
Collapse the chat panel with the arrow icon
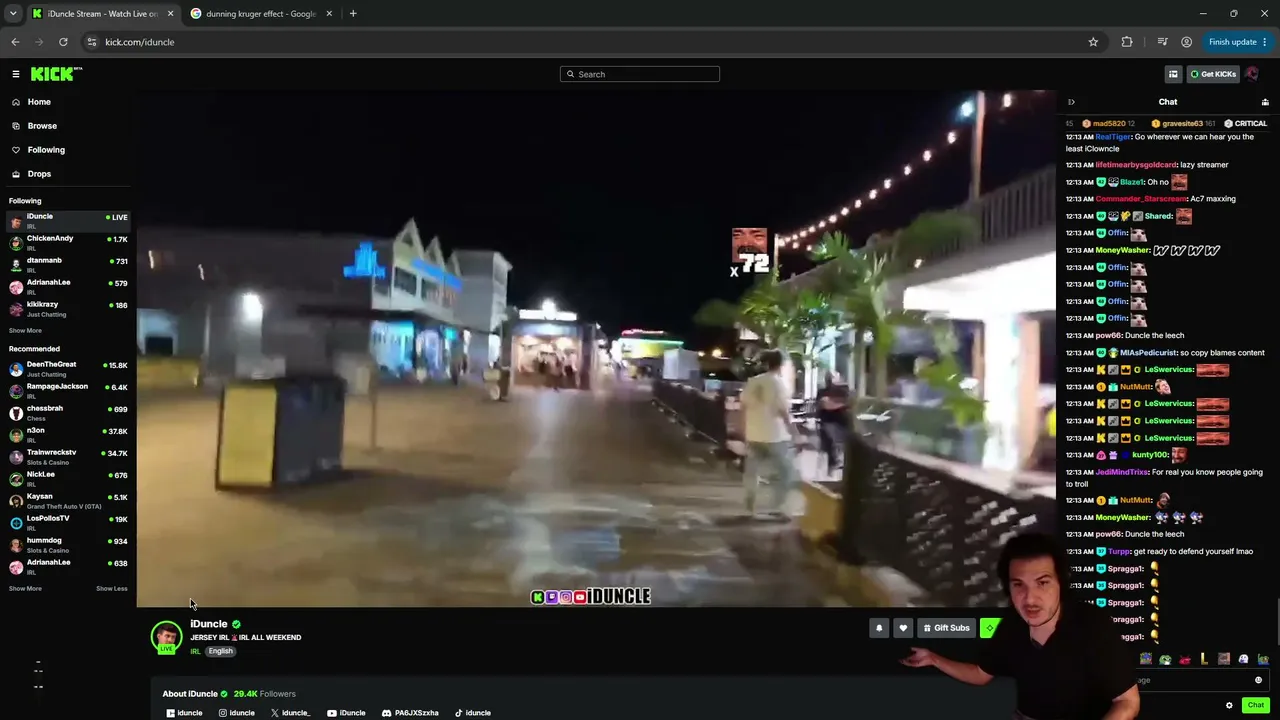coord(1071,102)
